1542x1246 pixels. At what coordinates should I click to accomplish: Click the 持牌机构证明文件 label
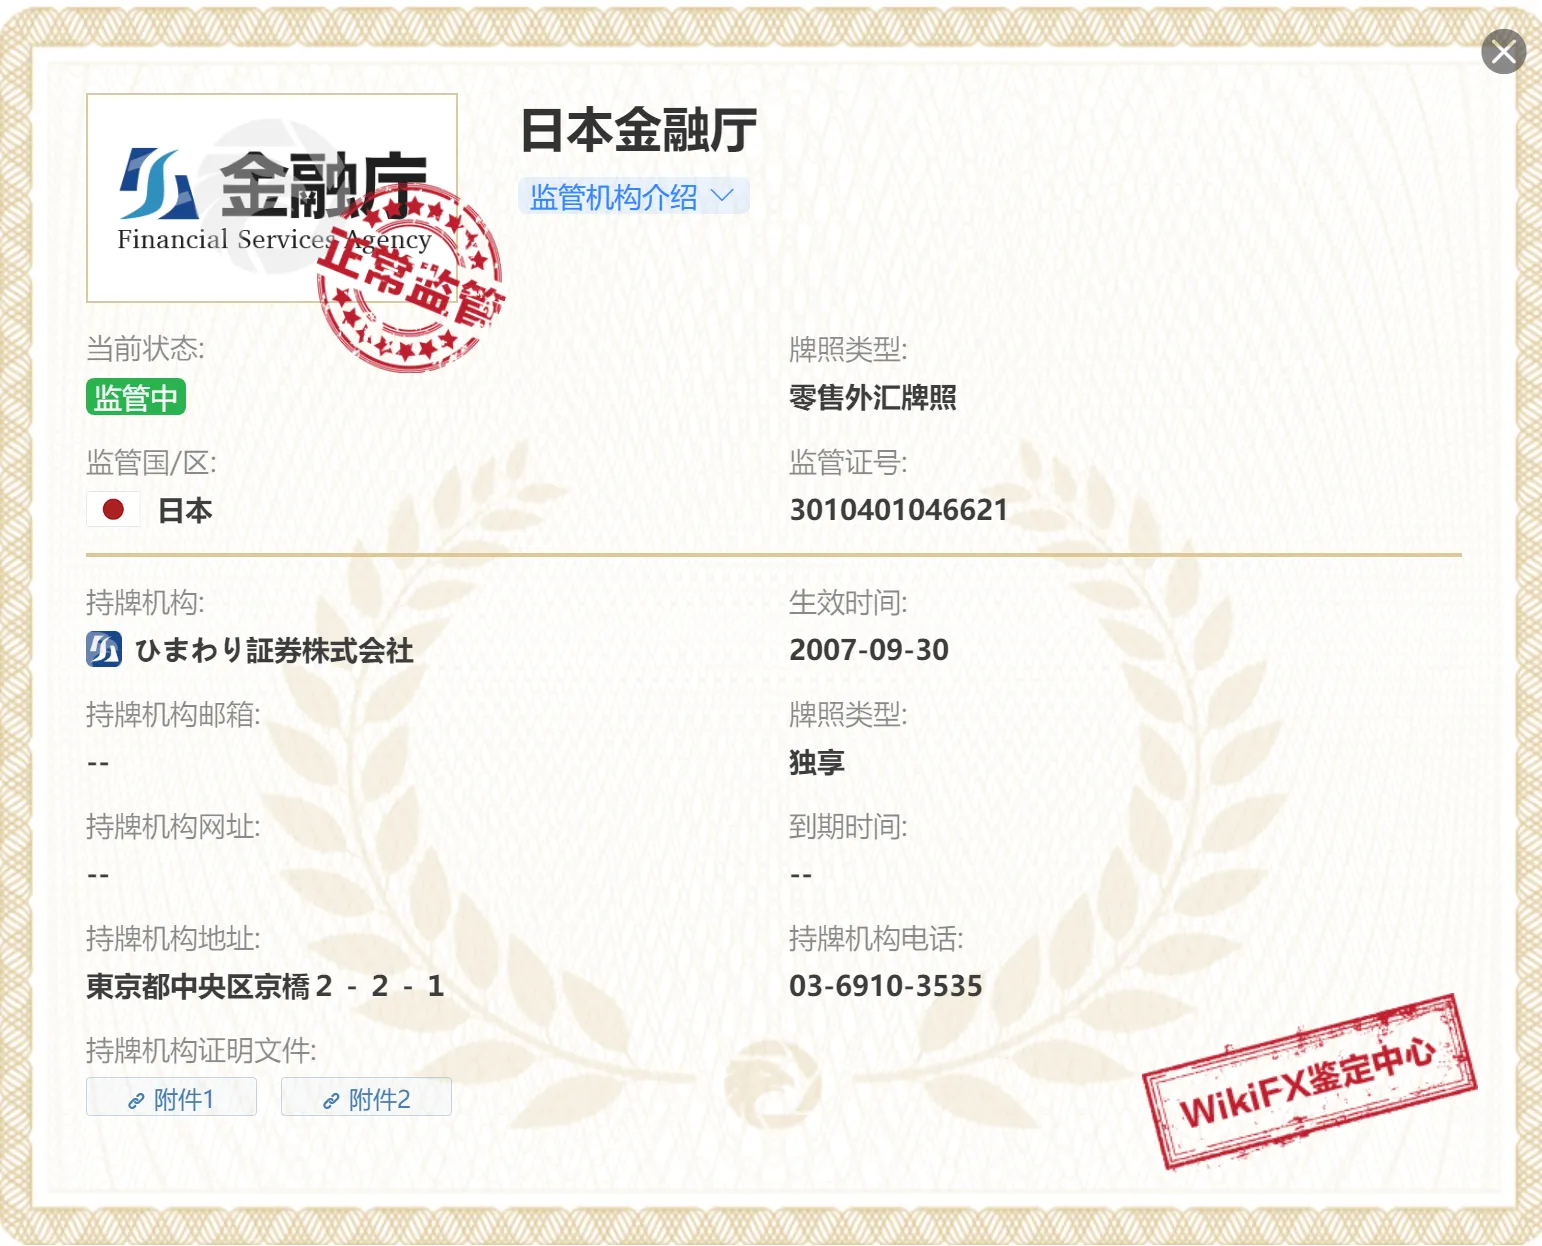[201, 1050]
